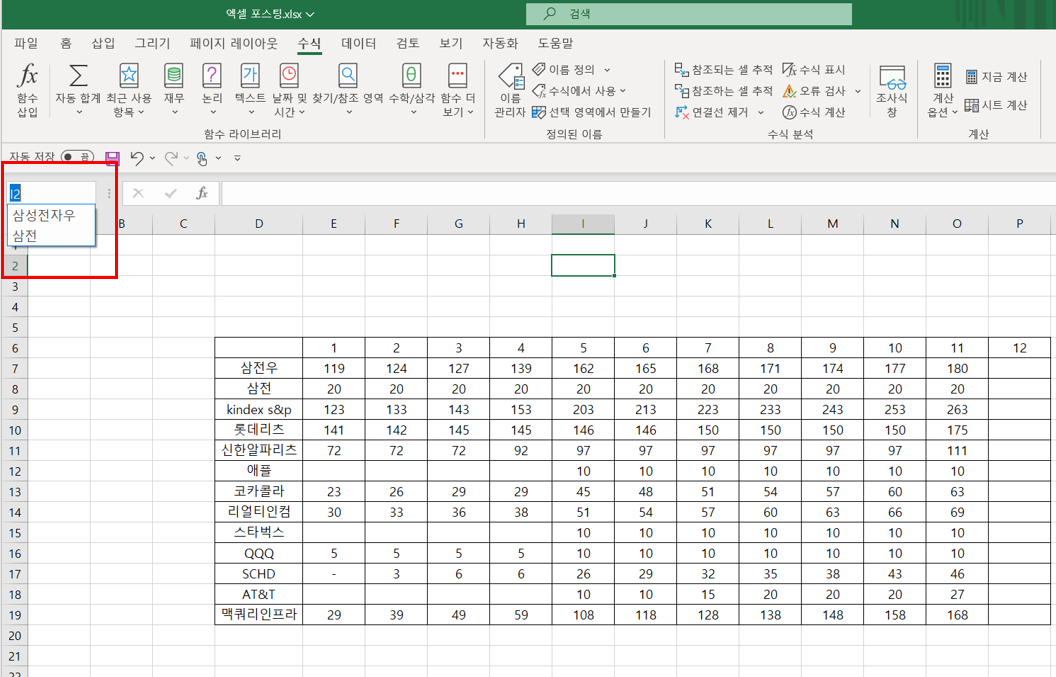Open the Undo history dropdown arrow

(152, 158)
